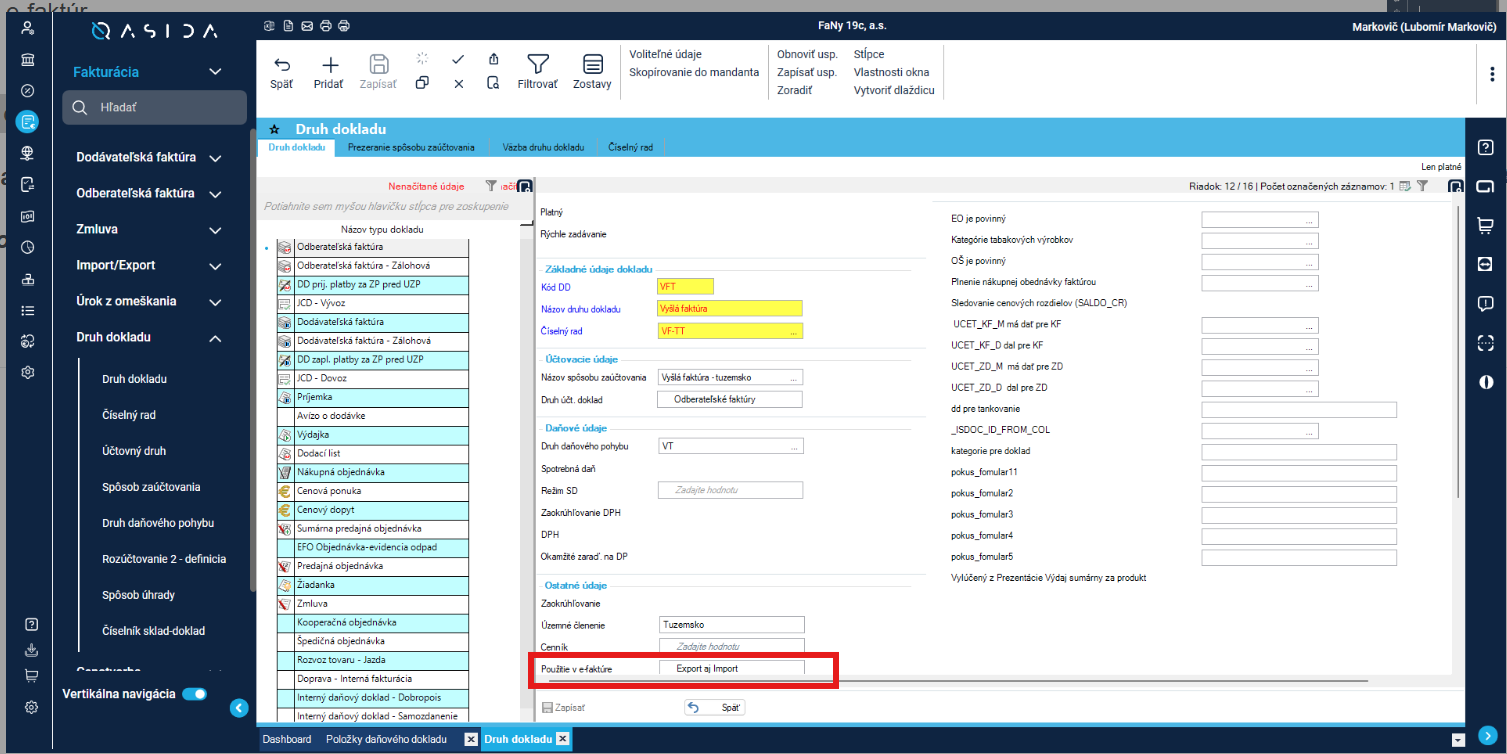Click the export upload icon in the toolbar
Viewport: 1507px width, 754px height.
[493, 59]
